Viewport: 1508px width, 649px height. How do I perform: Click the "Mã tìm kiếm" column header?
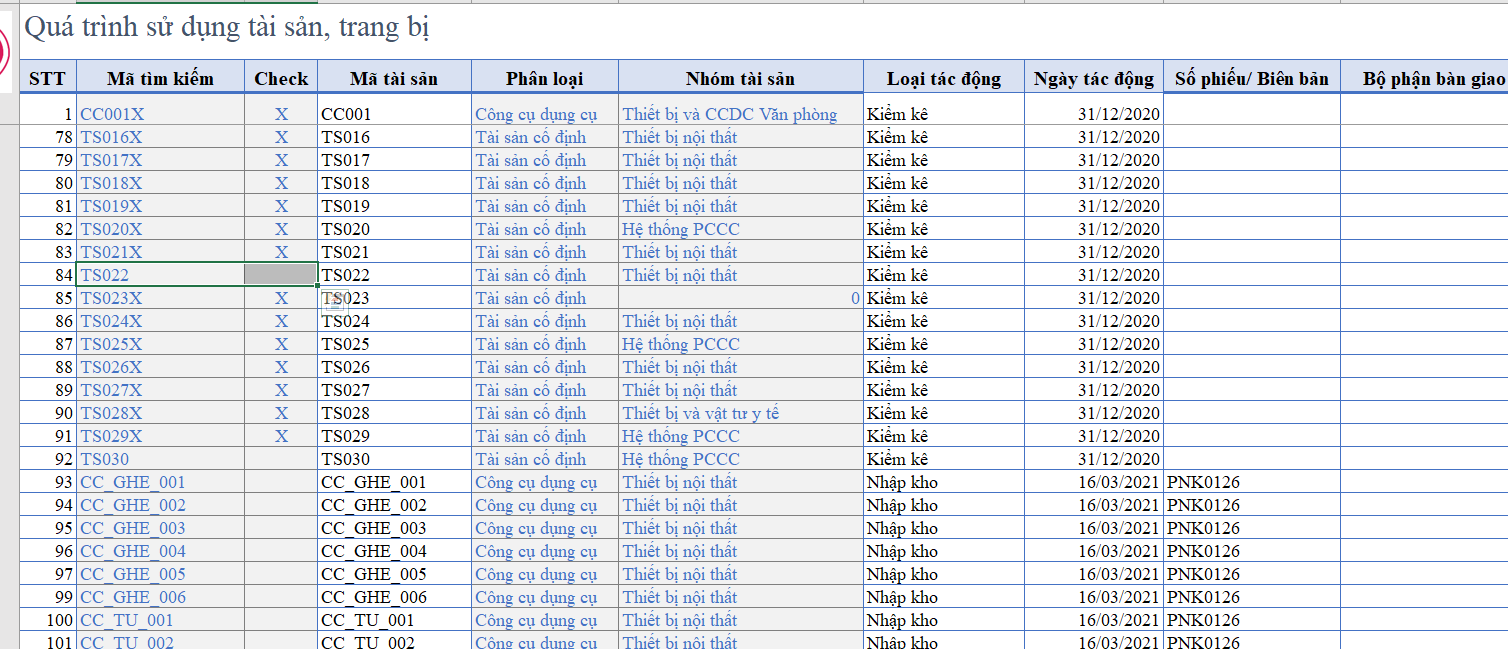(x=160, y=79)
